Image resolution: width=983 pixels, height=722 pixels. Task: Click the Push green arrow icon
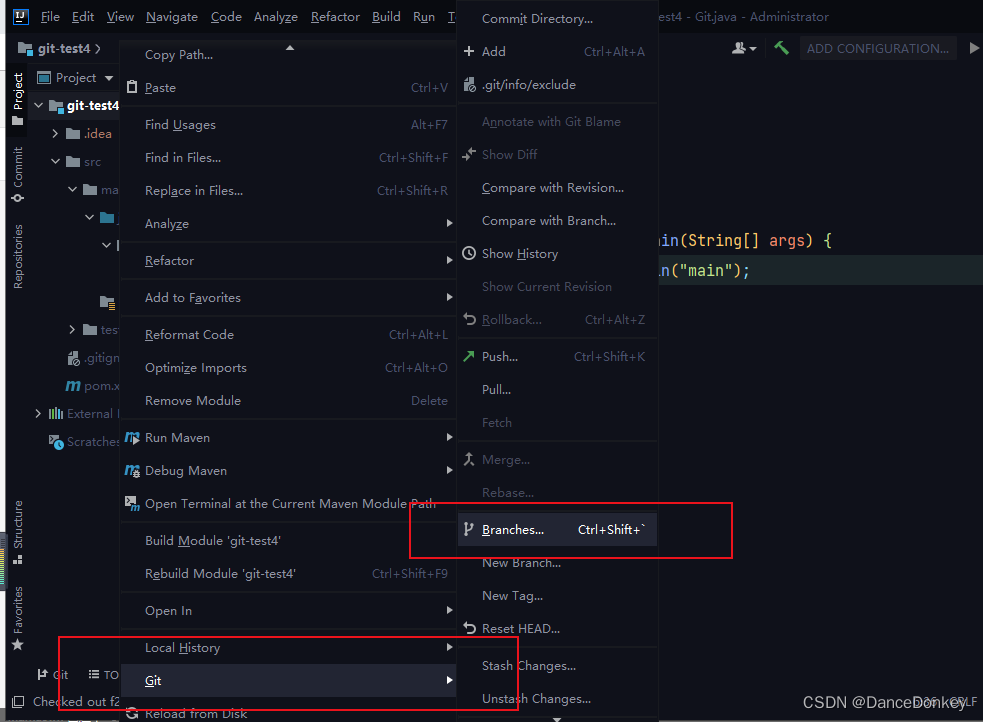(x=469, y=356)
